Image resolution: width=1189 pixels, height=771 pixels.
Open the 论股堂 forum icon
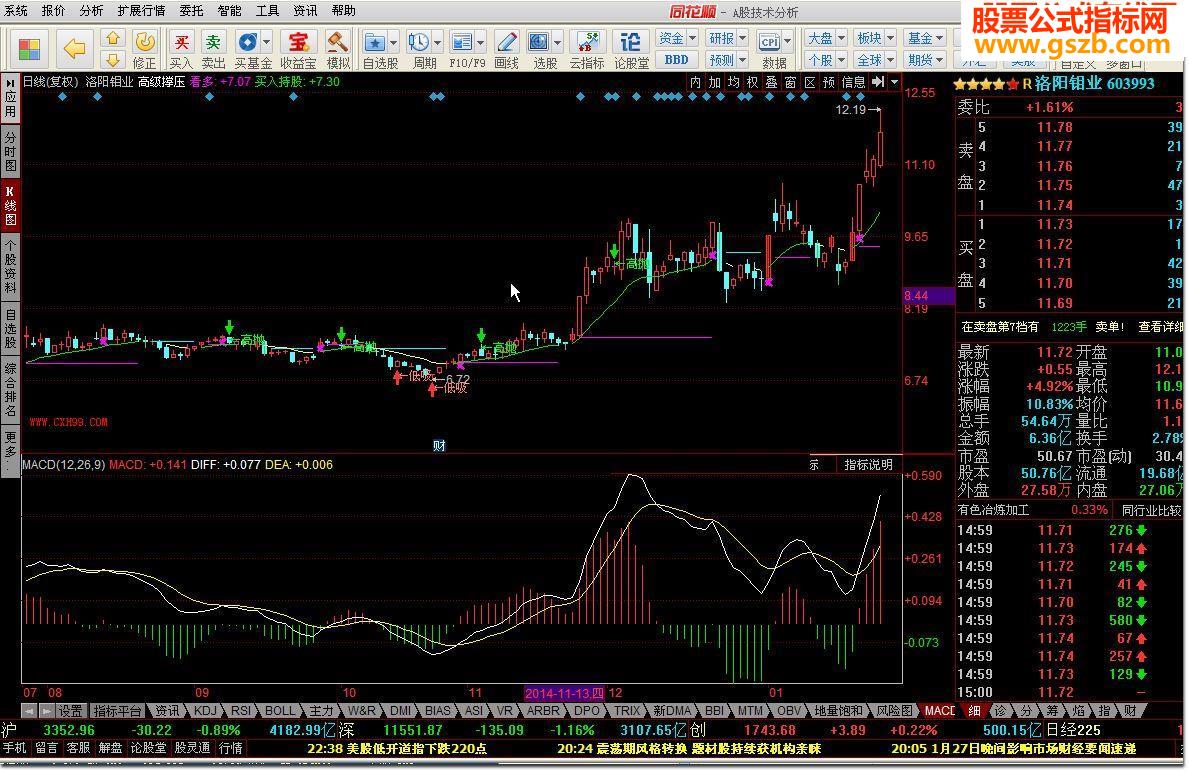[x=631, y=50]
